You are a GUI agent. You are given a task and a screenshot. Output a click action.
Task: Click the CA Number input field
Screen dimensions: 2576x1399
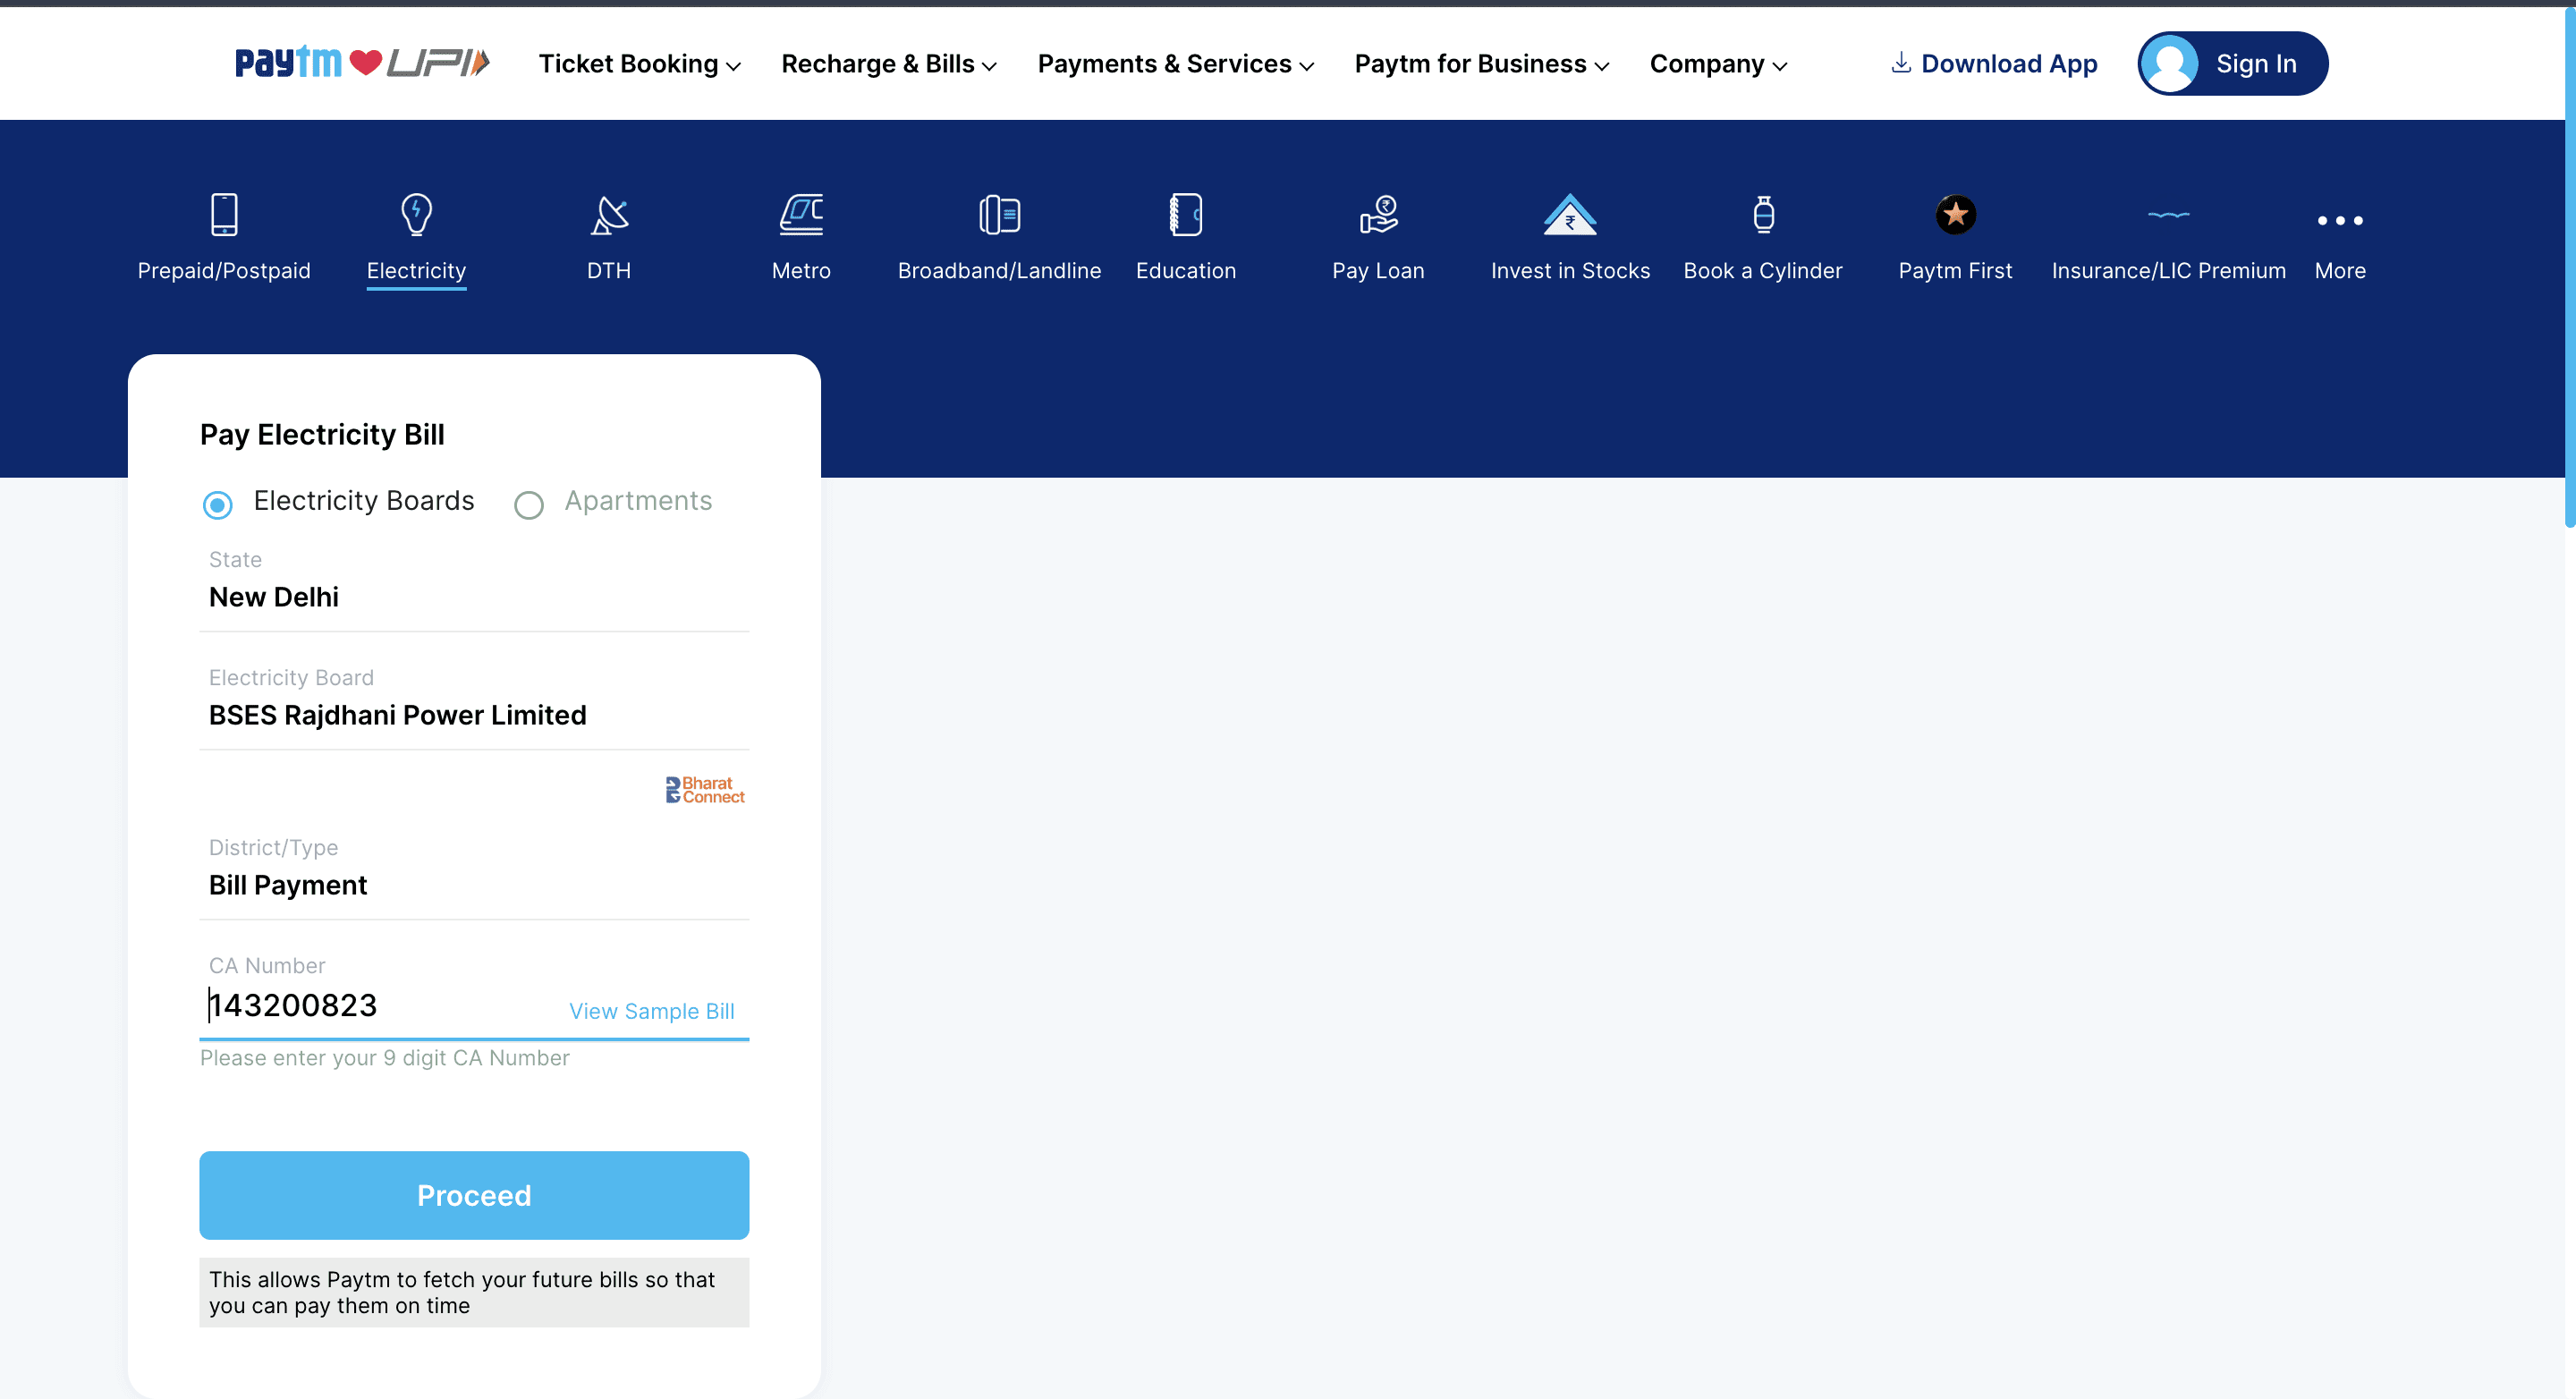tap(380, 1005)
